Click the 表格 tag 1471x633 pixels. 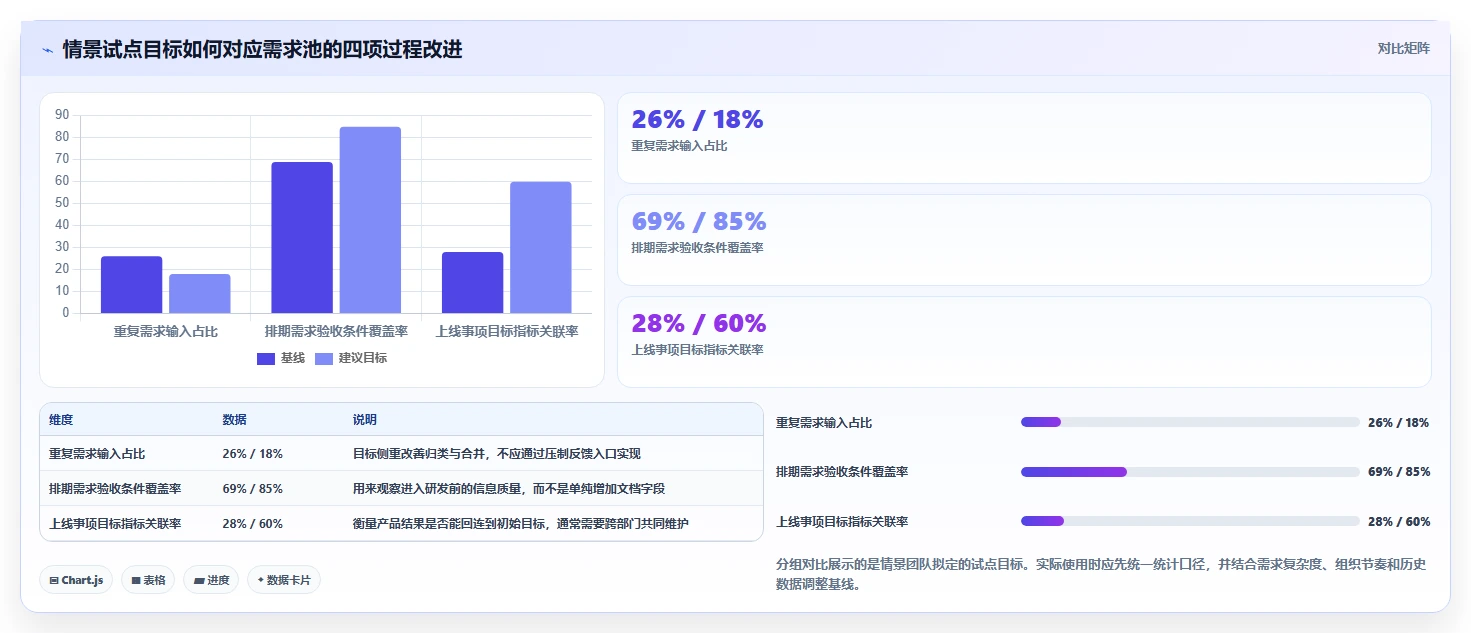point(148,580)
